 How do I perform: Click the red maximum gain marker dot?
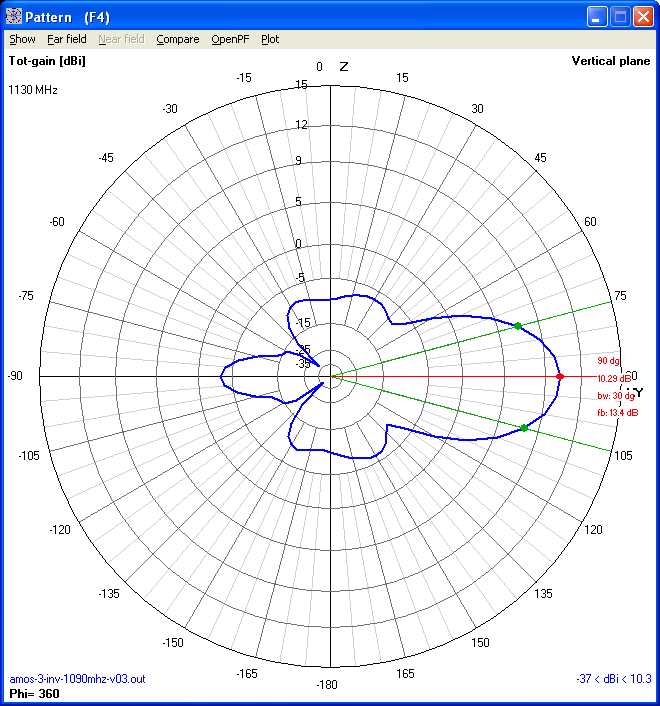[560, 377]
